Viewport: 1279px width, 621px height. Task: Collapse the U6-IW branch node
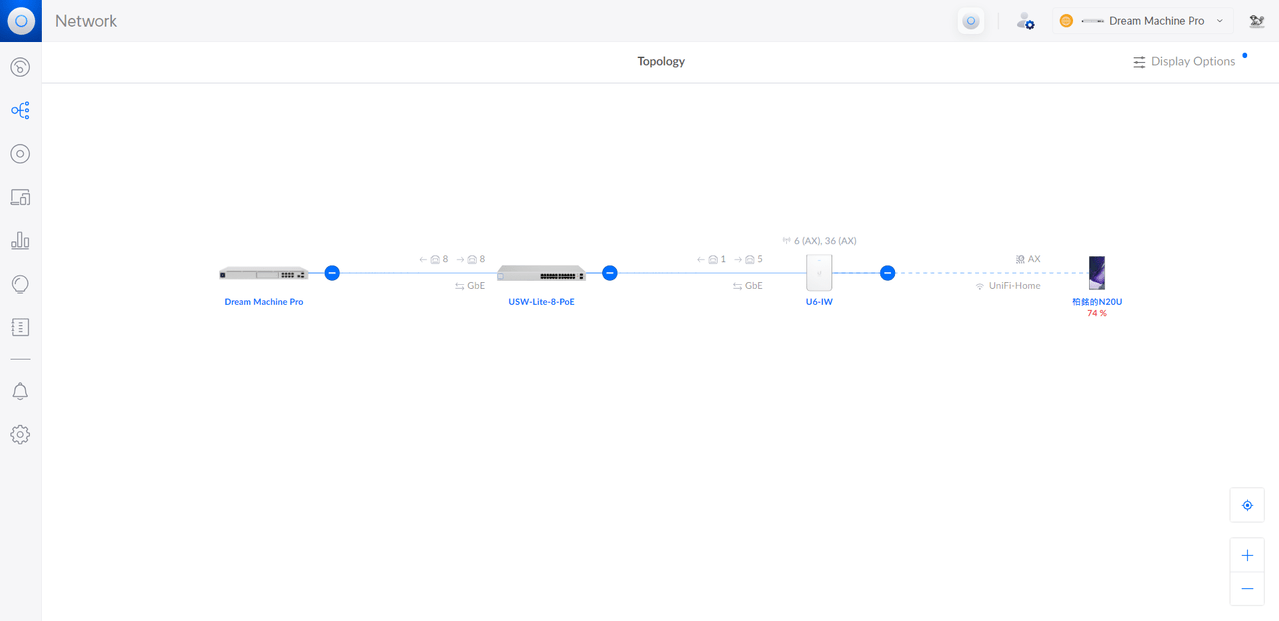(887, 273)
